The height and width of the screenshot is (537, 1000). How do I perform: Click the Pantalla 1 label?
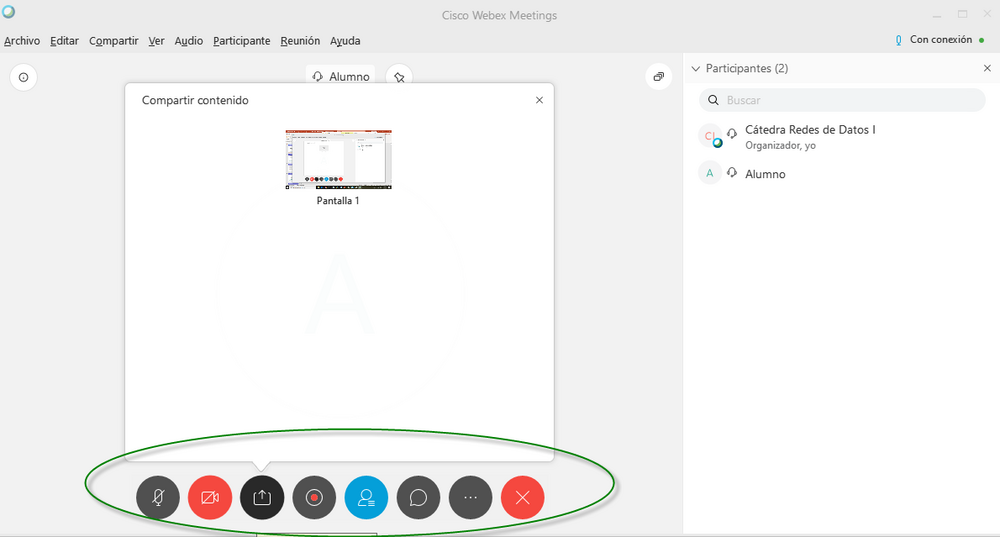click(338, 201)
